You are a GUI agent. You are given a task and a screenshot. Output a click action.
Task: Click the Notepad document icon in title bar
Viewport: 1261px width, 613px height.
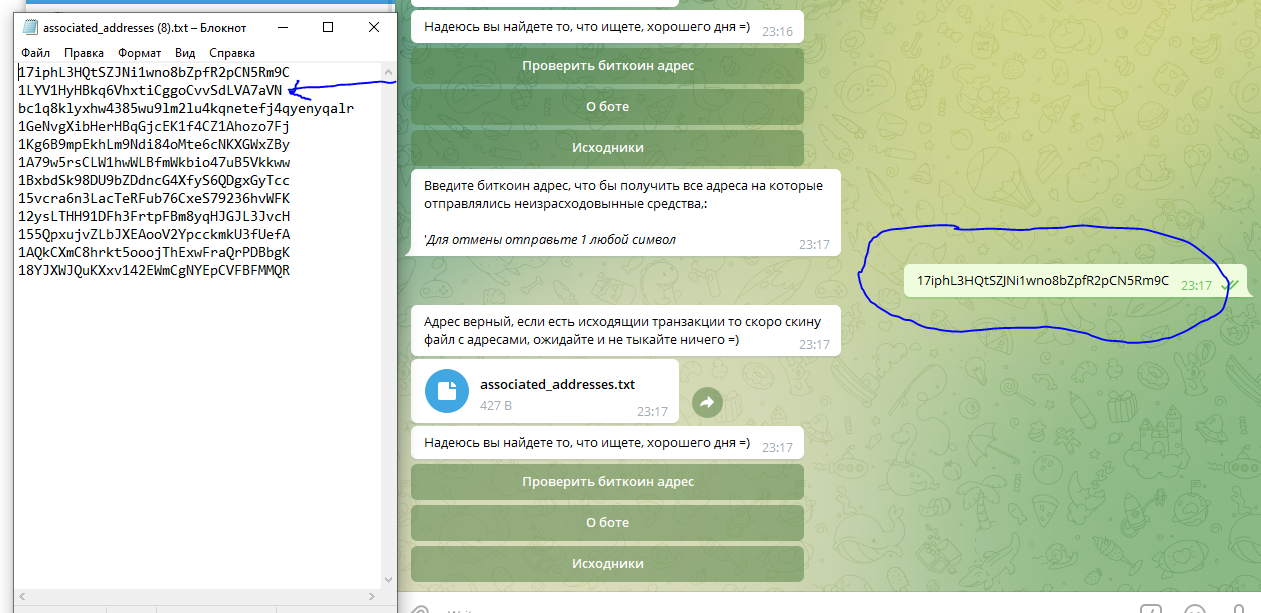pyautogui.click(x=30, y=27)
